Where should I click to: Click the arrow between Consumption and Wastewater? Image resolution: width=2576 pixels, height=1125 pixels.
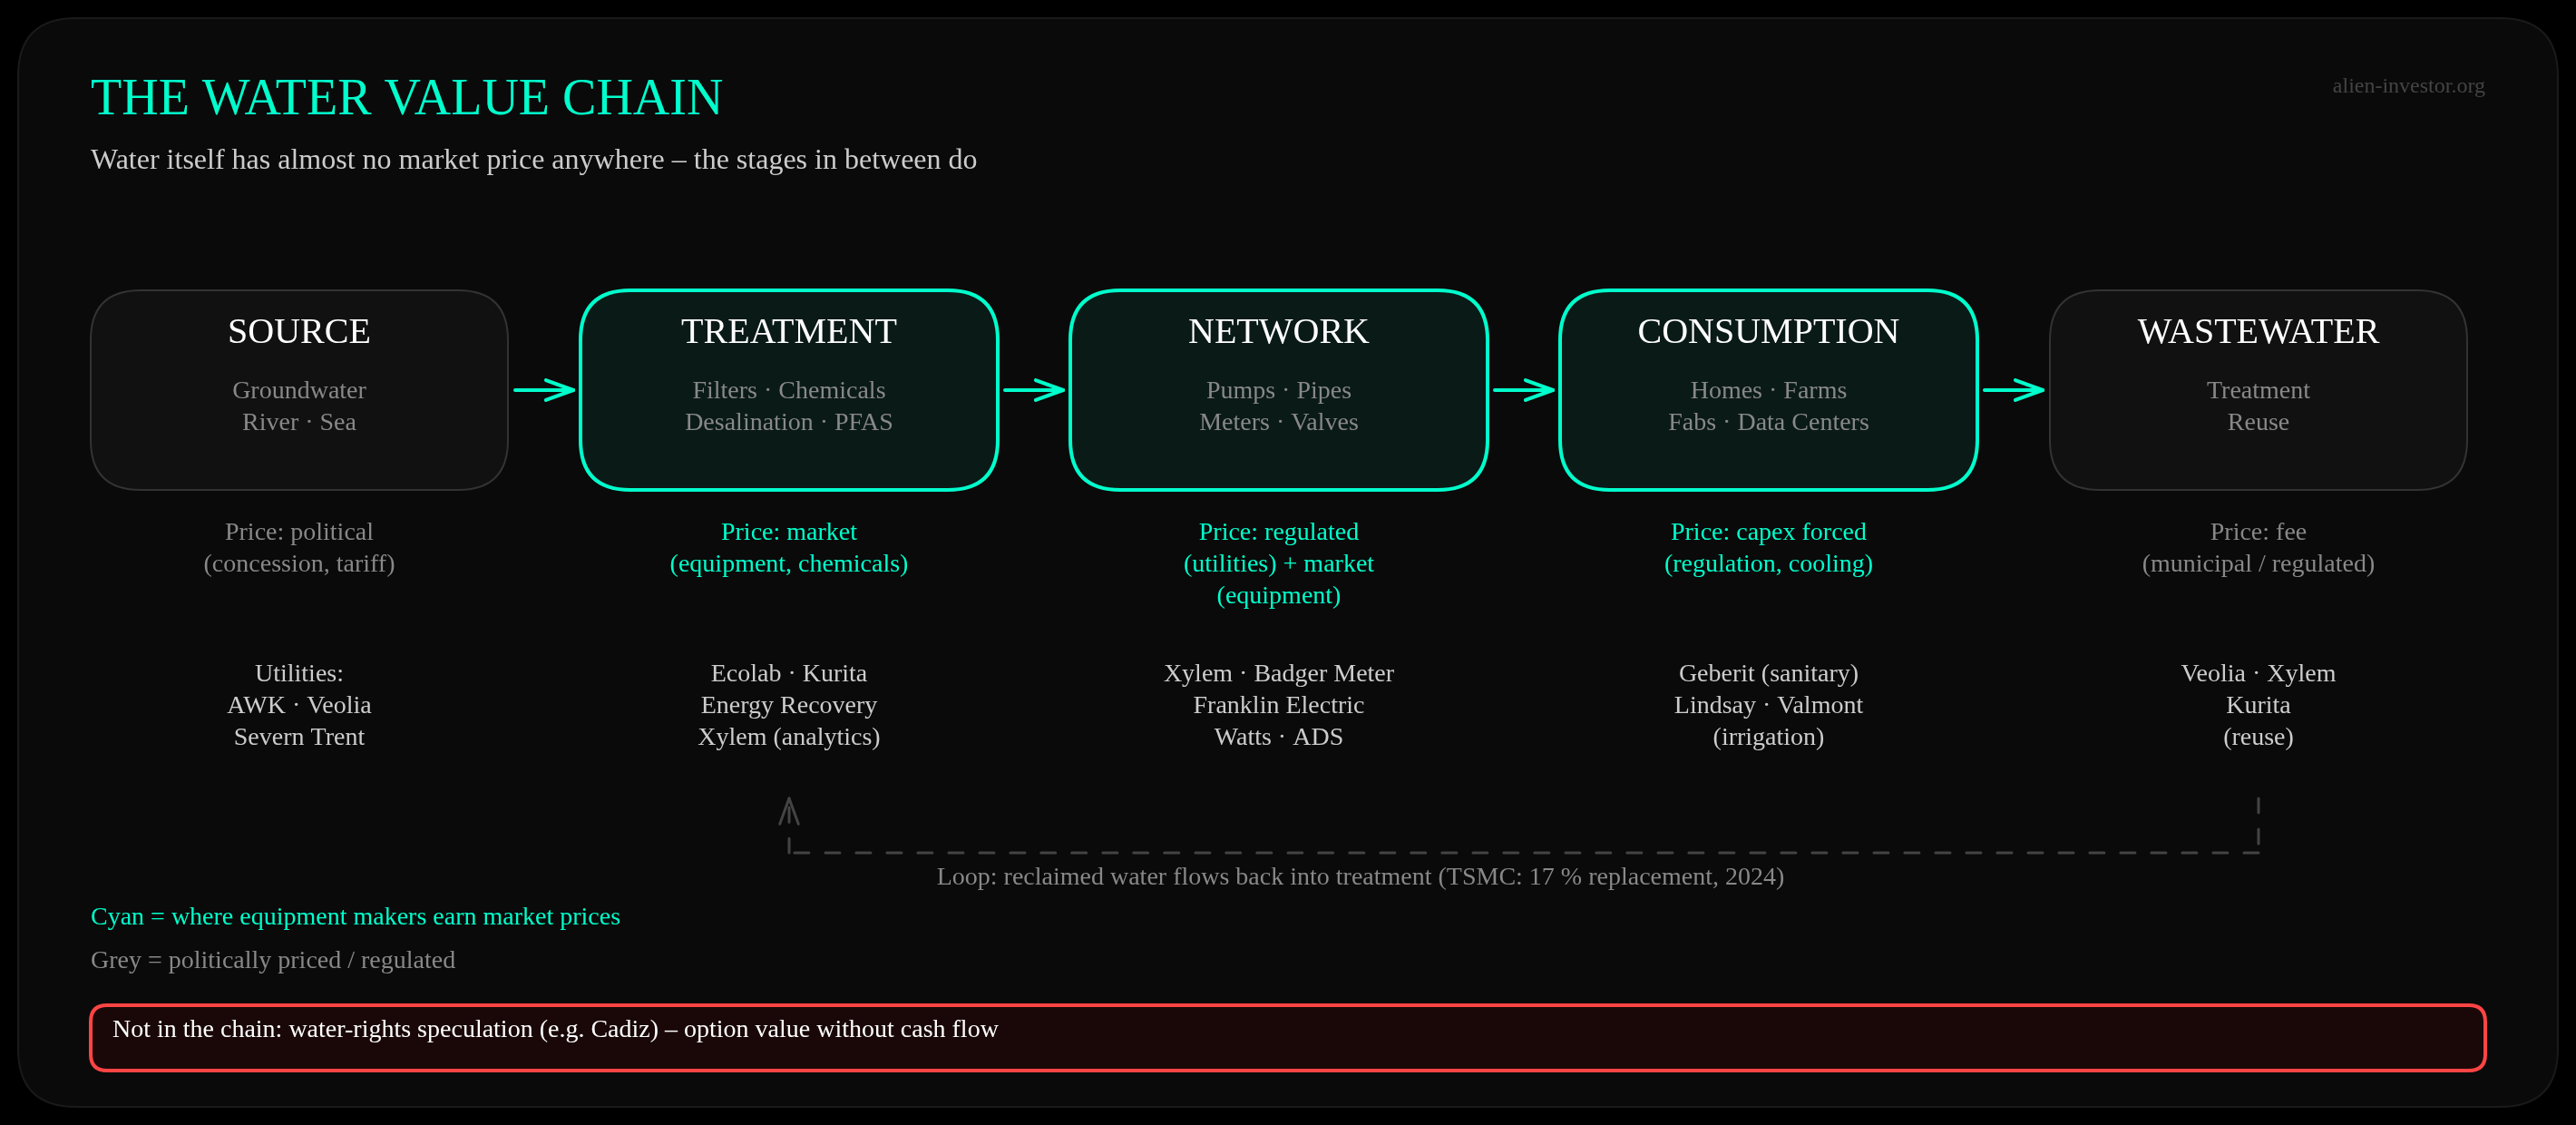[2013, 390]
